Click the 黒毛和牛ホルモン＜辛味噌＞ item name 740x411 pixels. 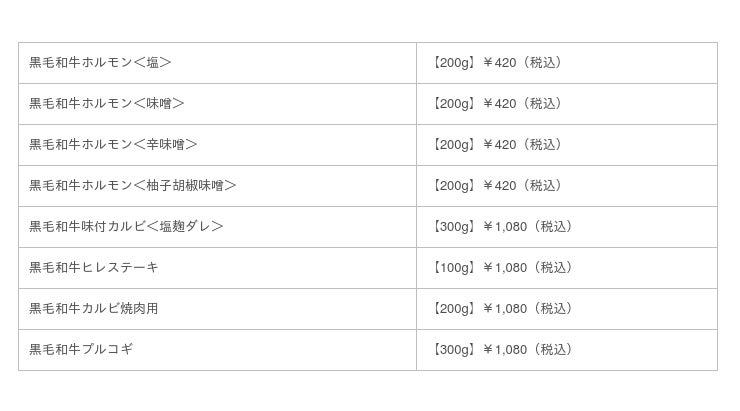[113, 145]
